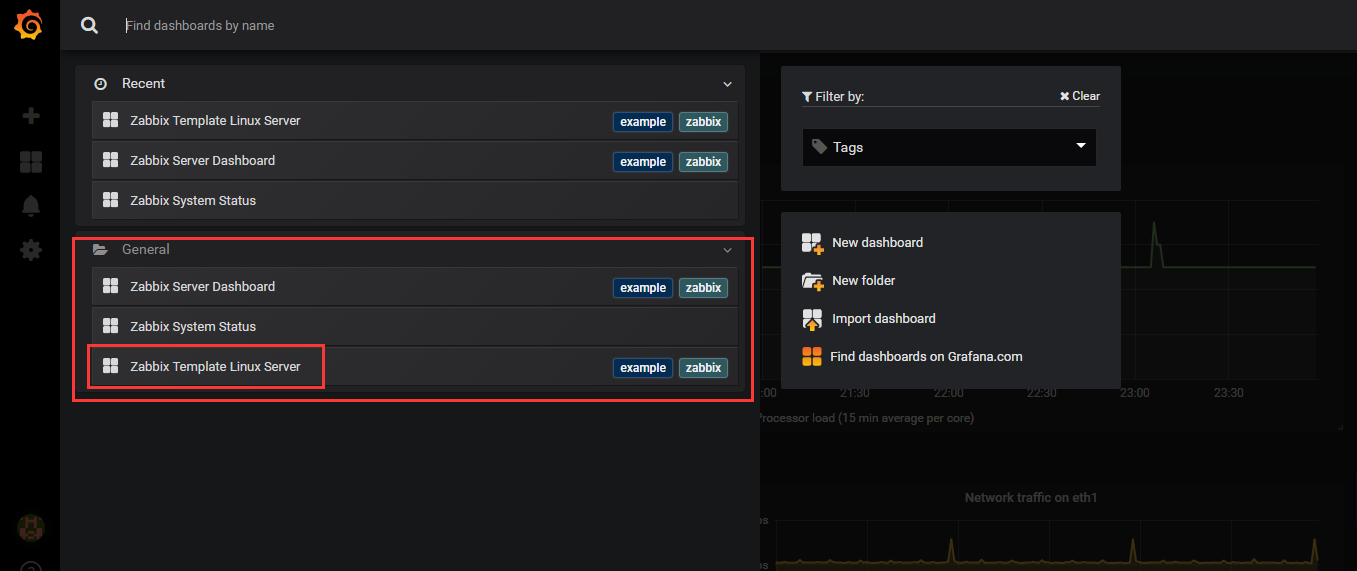Screen dimensions: 1357x571
Task: Open the Configuration gear icon in sidebar
Action: (x=31, y=250)
